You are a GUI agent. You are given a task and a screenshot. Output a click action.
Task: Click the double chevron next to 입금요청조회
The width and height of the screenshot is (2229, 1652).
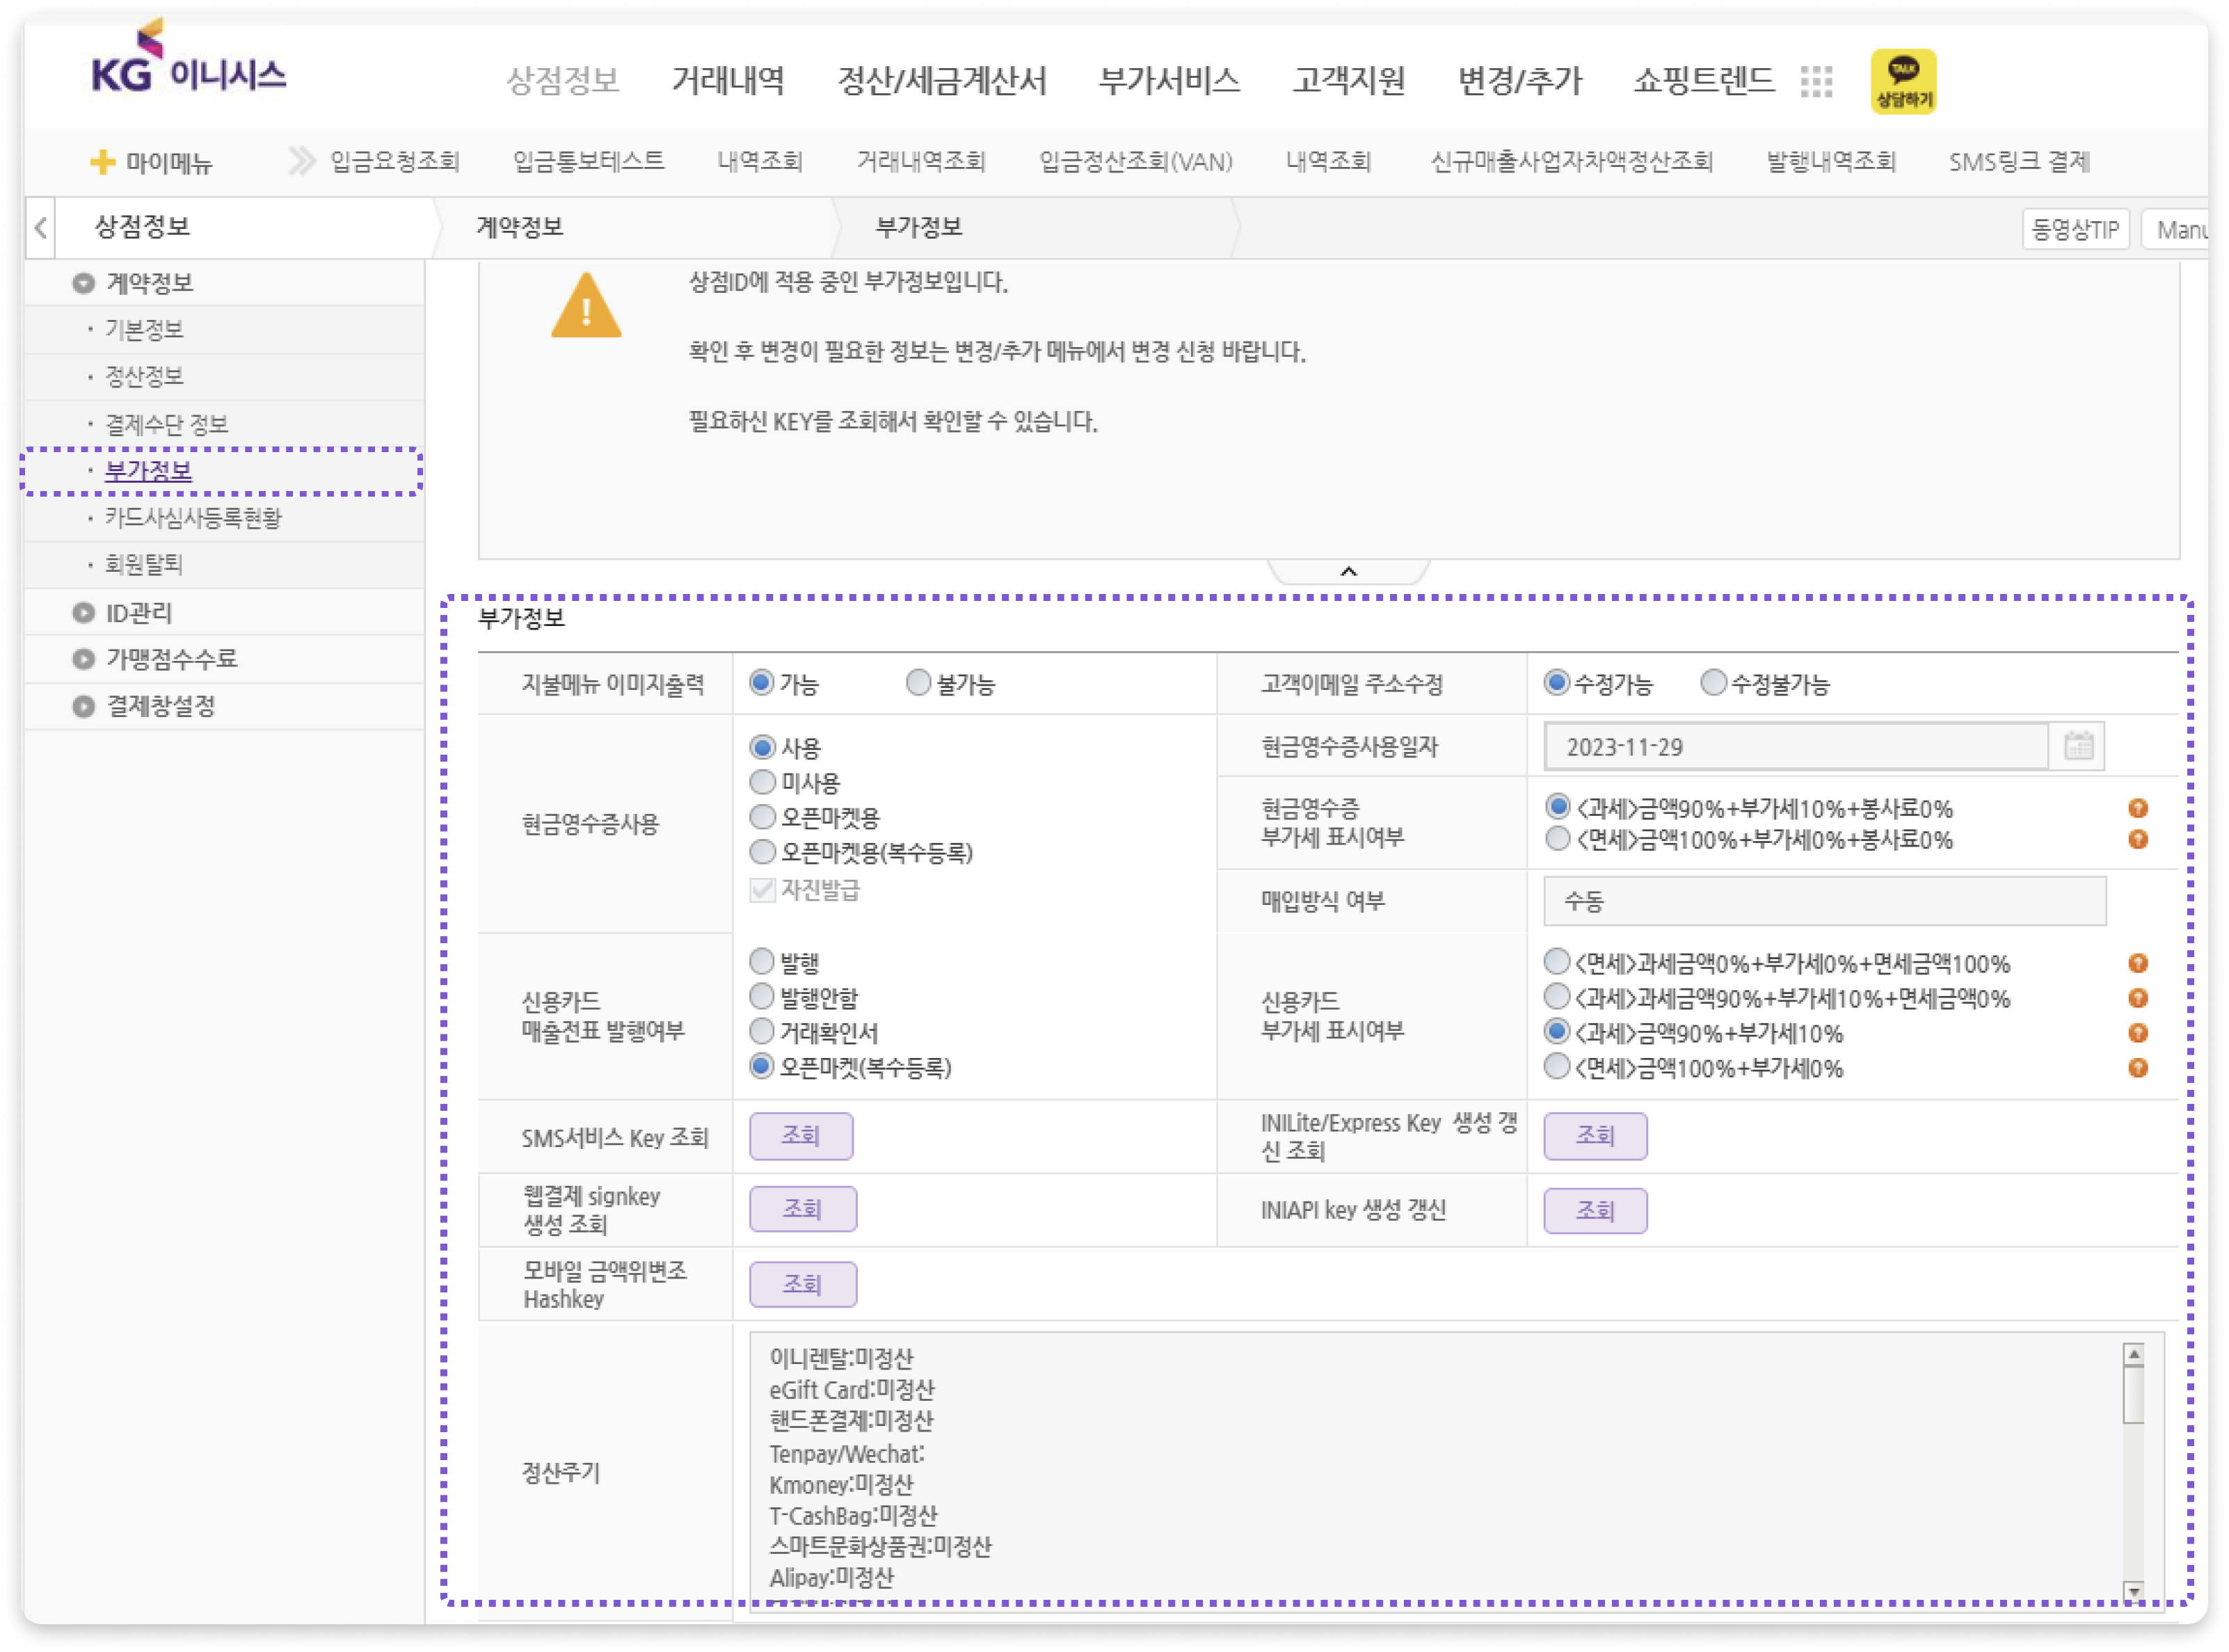click(302, 161)
